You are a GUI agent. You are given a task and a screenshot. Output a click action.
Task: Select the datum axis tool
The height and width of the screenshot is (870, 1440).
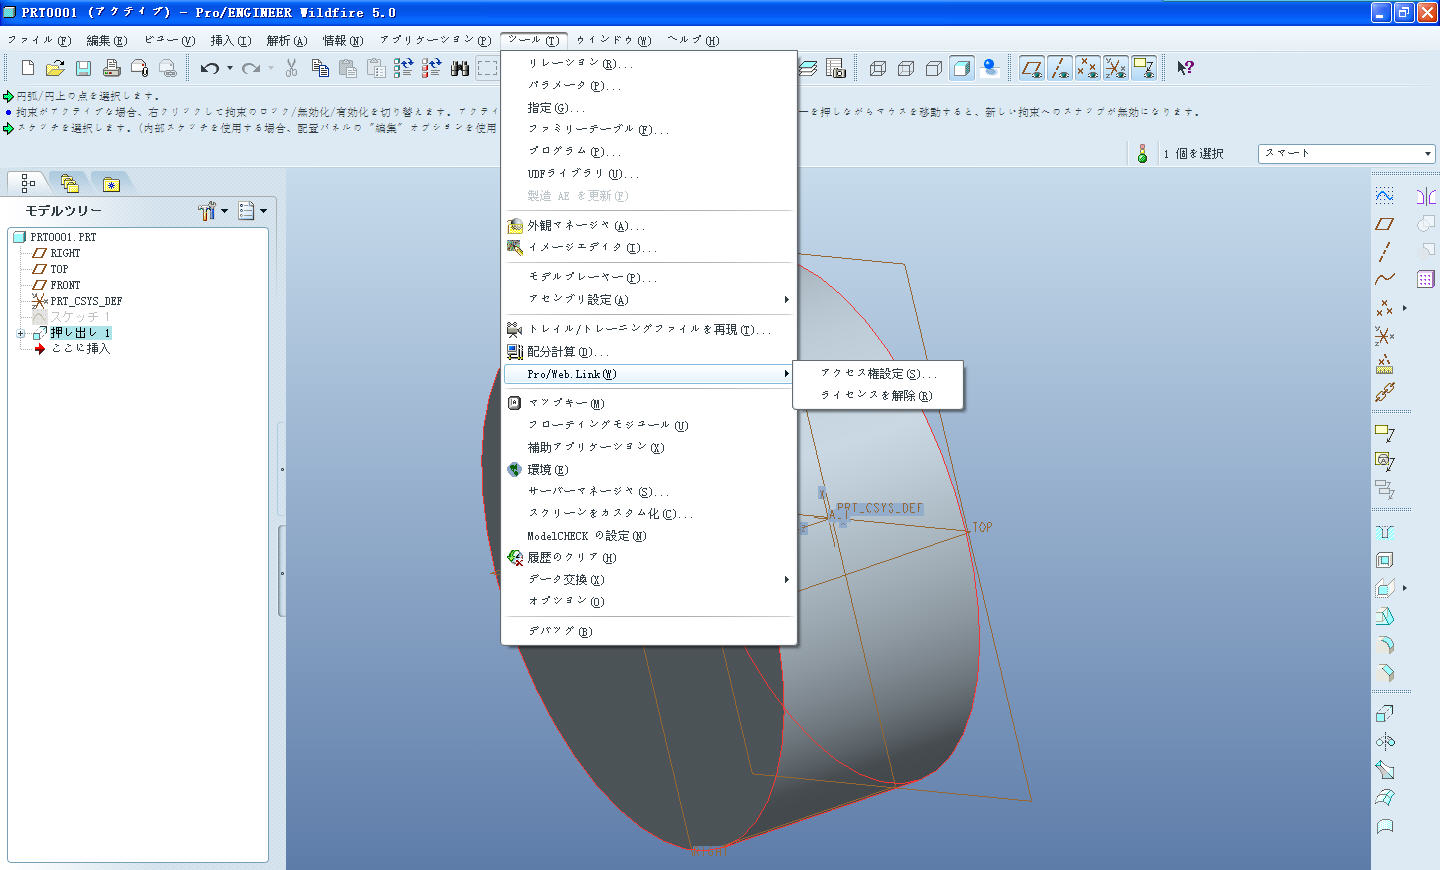coord(1385,252)
